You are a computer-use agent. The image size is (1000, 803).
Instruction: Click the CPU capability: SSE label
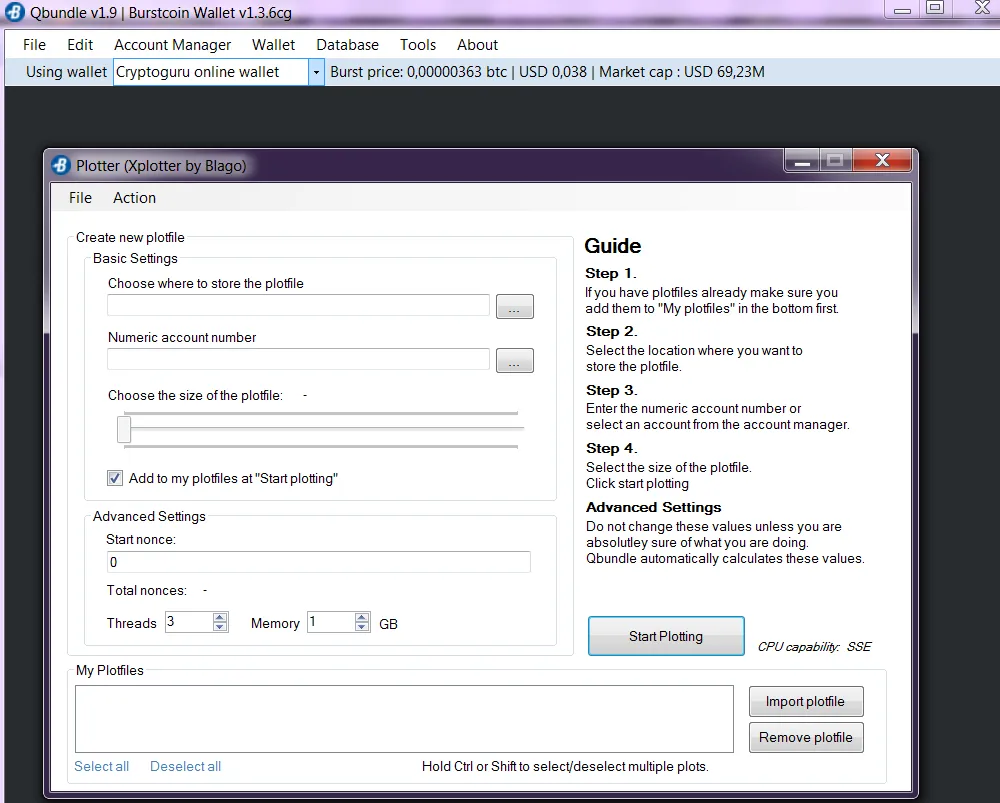(x=814, y=647)
